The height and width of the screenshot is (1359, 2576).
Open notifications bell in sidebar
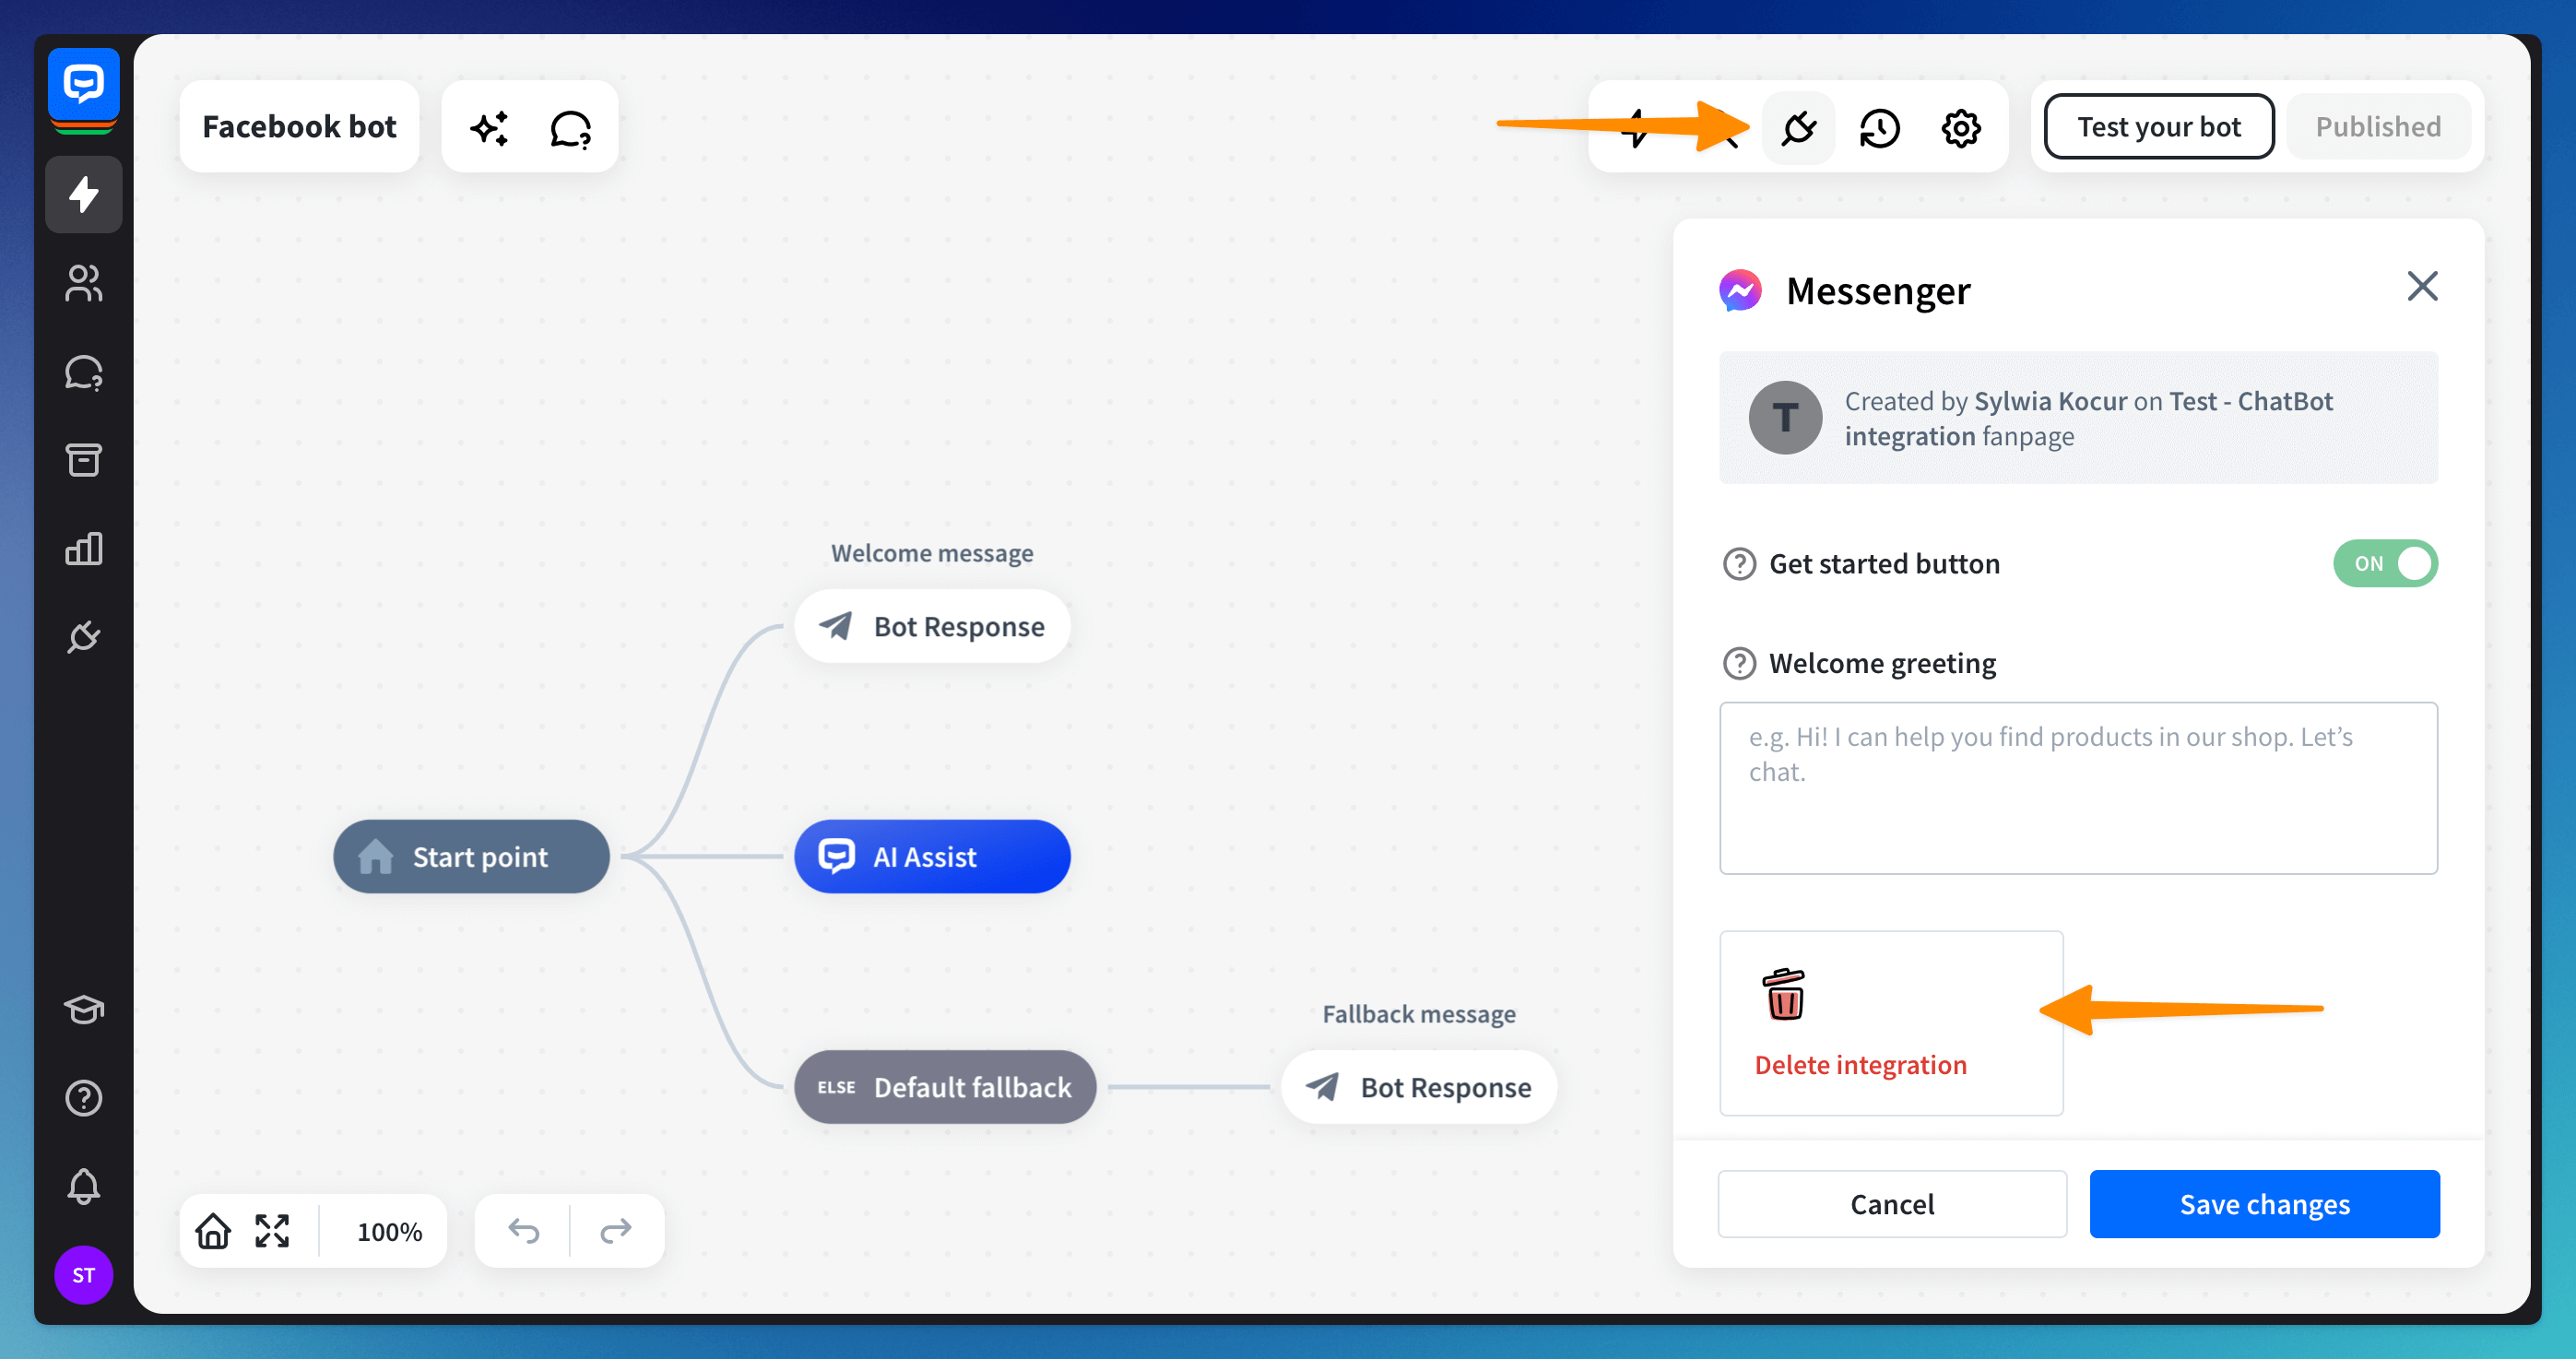[83, 1186]
